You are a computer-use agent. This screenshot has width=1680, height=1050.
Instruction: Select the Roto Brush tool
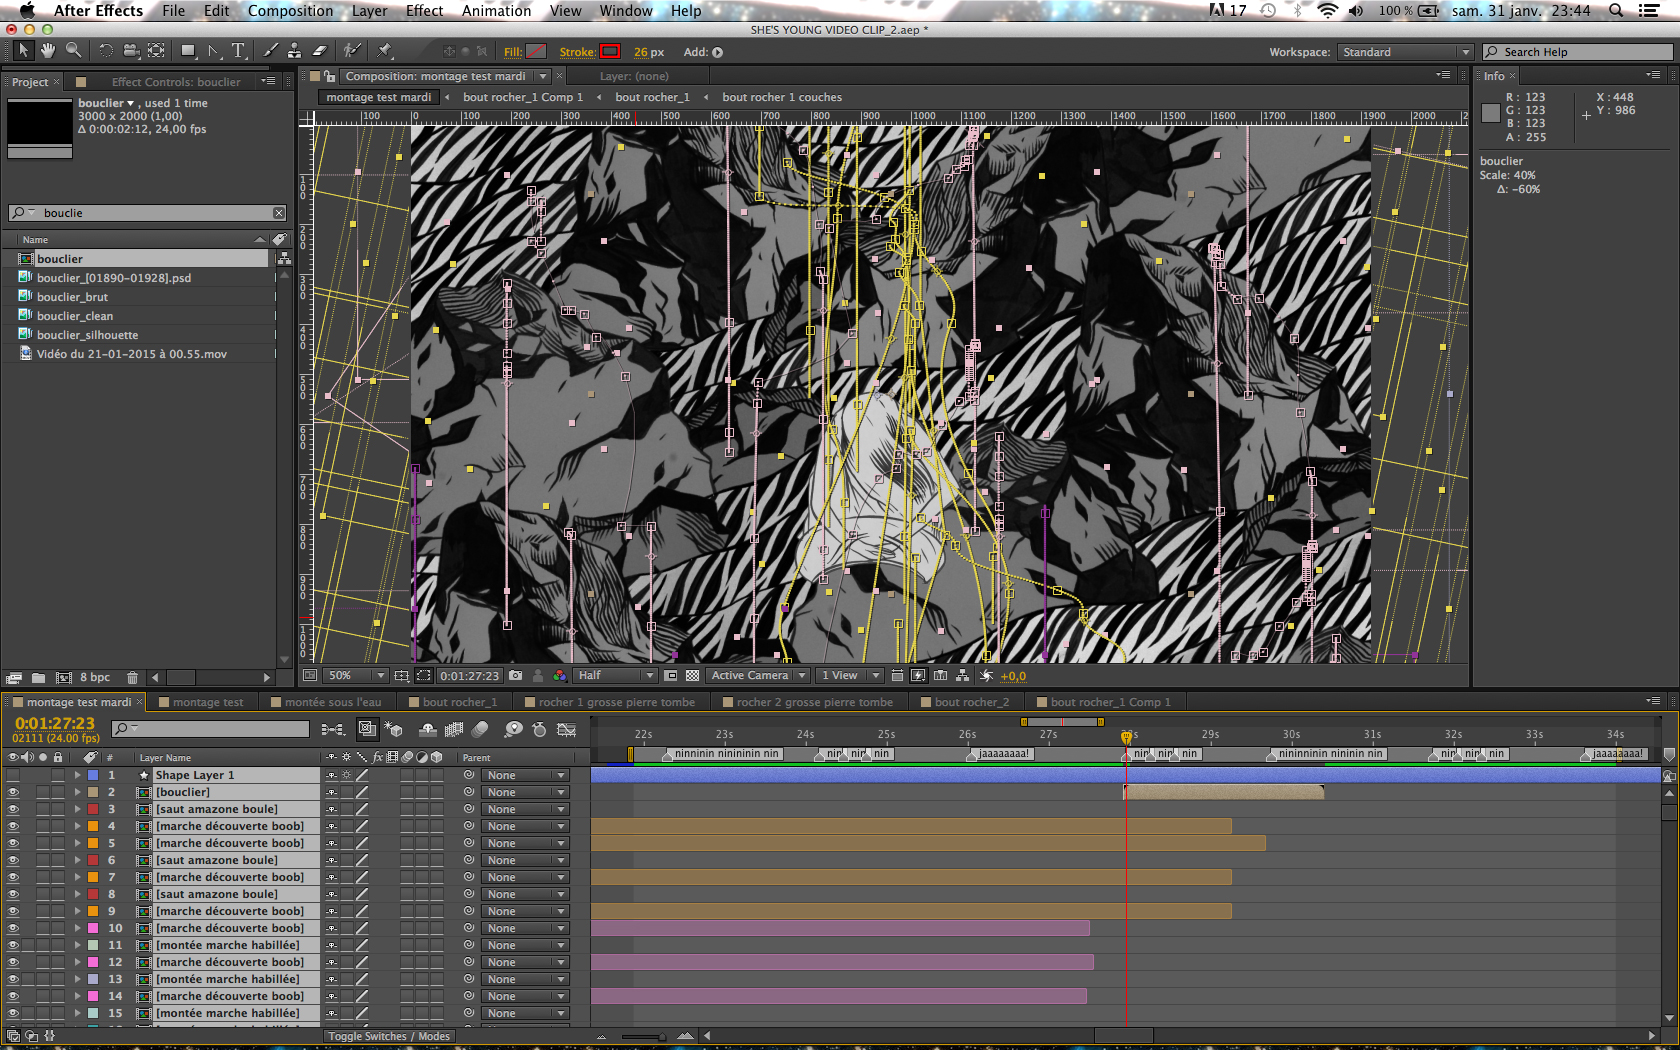point(351,50)
